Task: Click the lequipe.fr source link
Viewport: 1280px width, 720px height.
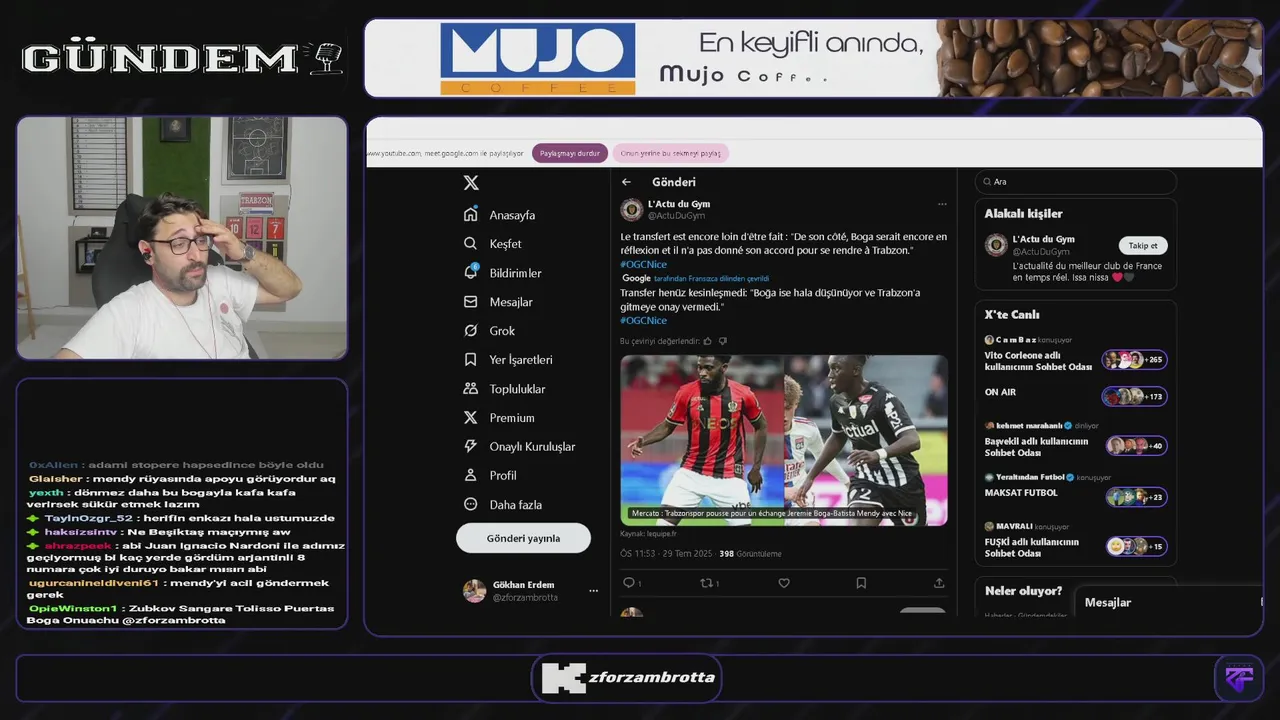Action: click(x=662, y=534)
